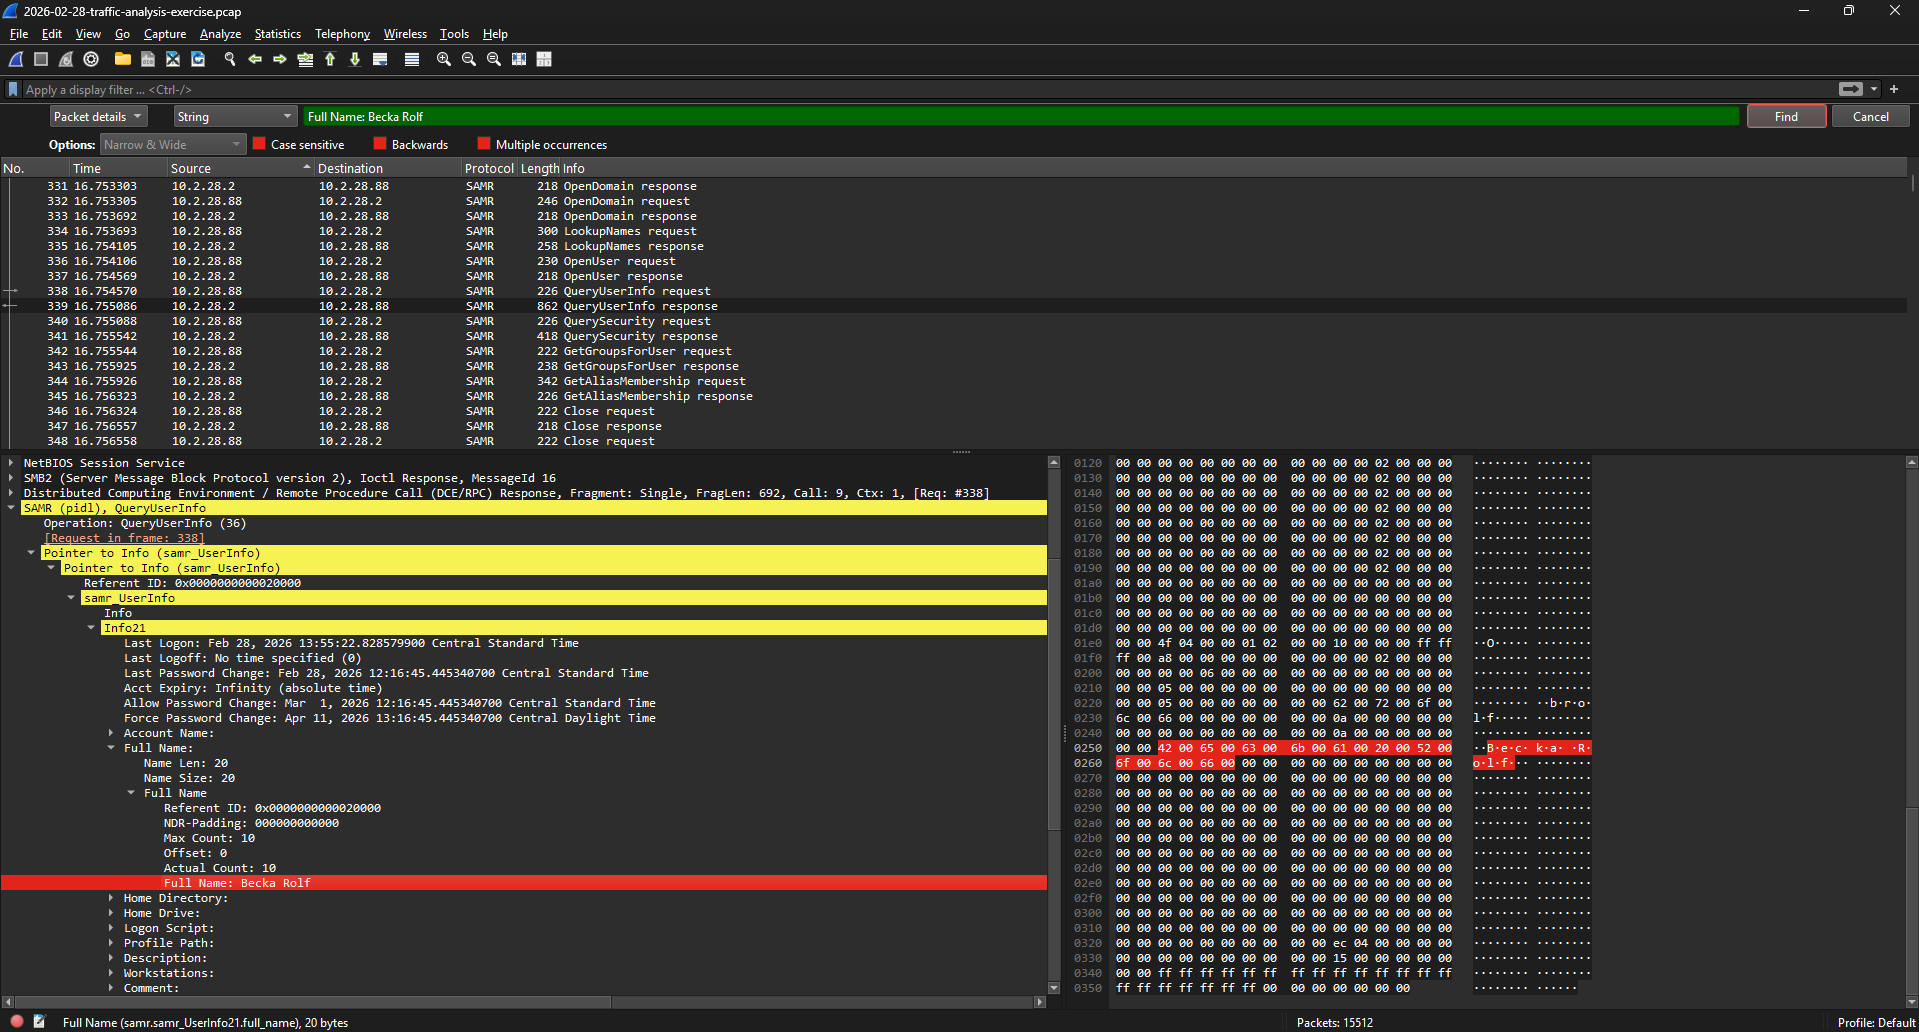Image resolution: width=1919 pixels, height=1032 pixels.
Task: Click the open capture file folder icon
Action: pyautogui.click(x=123, y=59)
